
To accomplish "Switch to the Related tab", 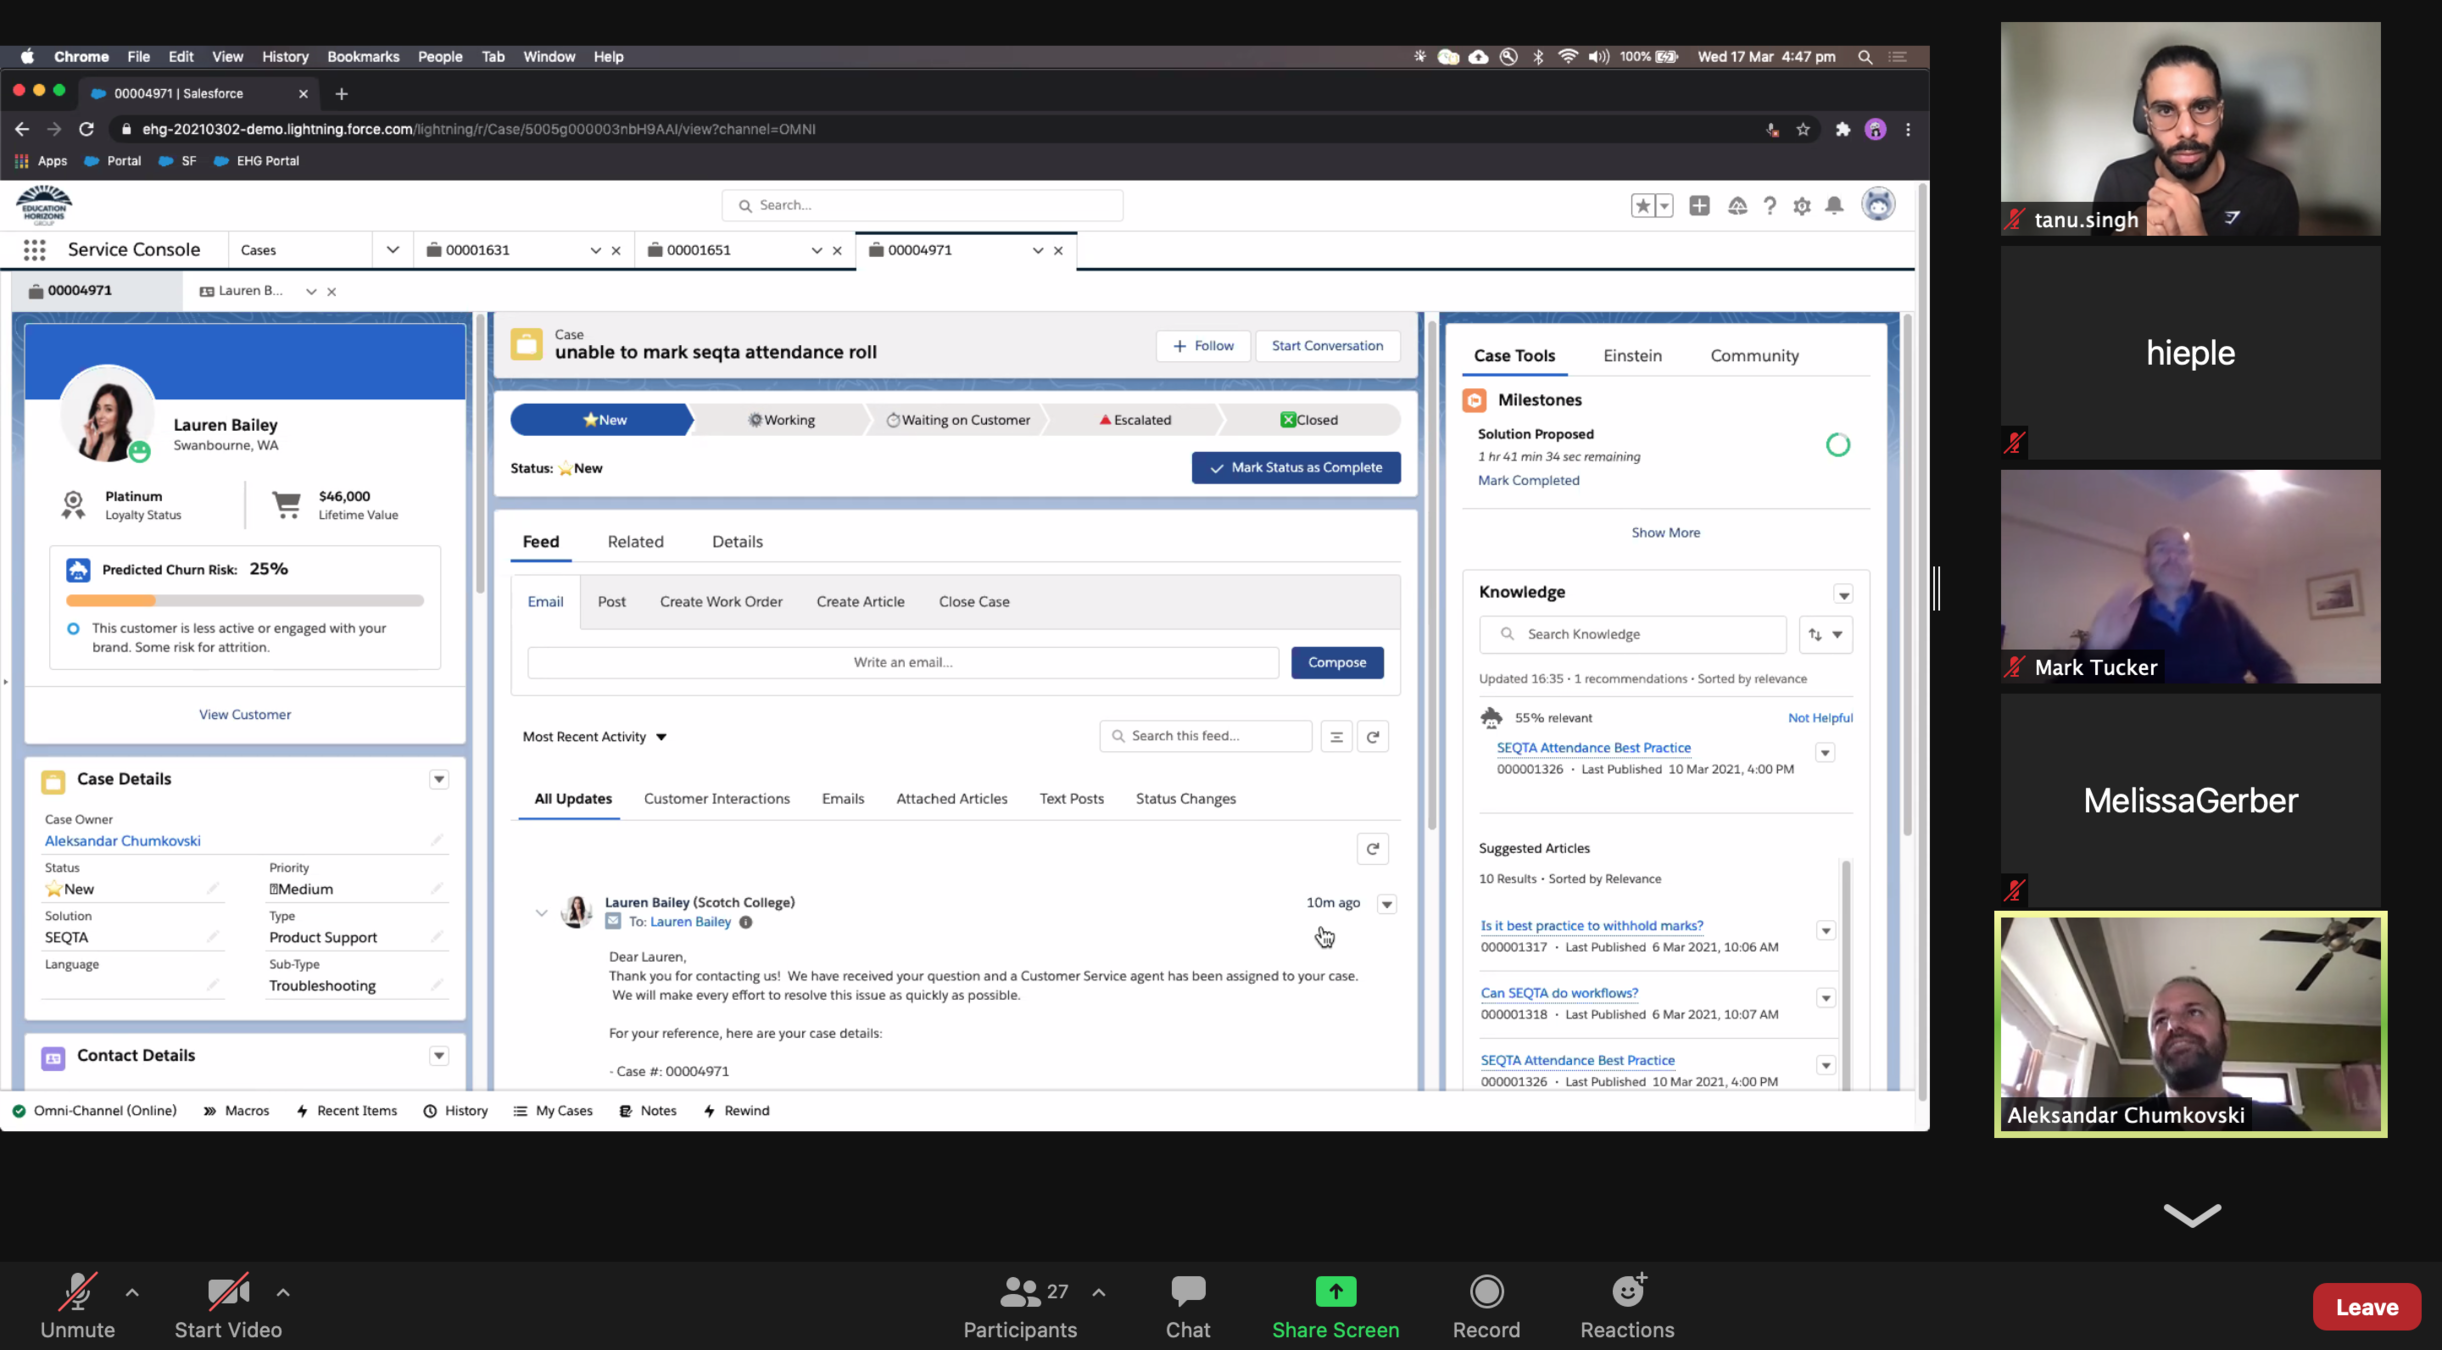I will click(x=635, y=542).
